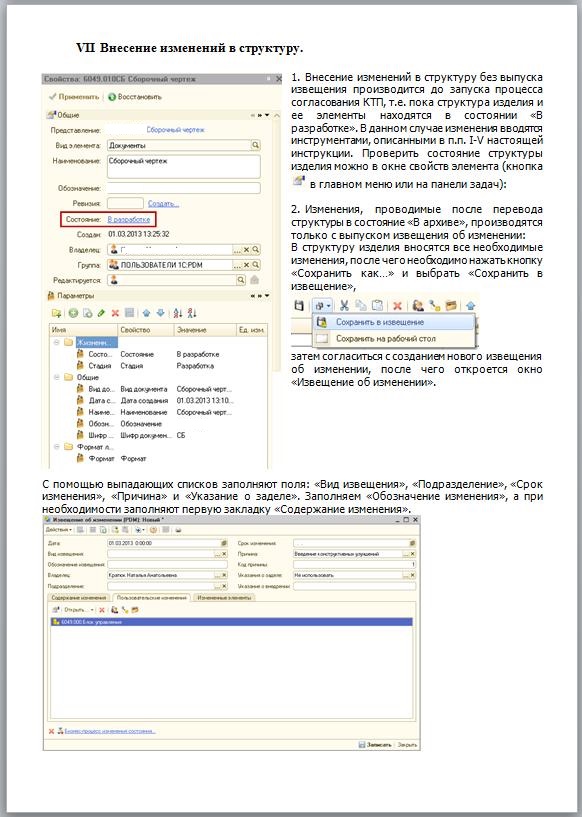Collapse the Общие section header menu arrow

(267, 115)
